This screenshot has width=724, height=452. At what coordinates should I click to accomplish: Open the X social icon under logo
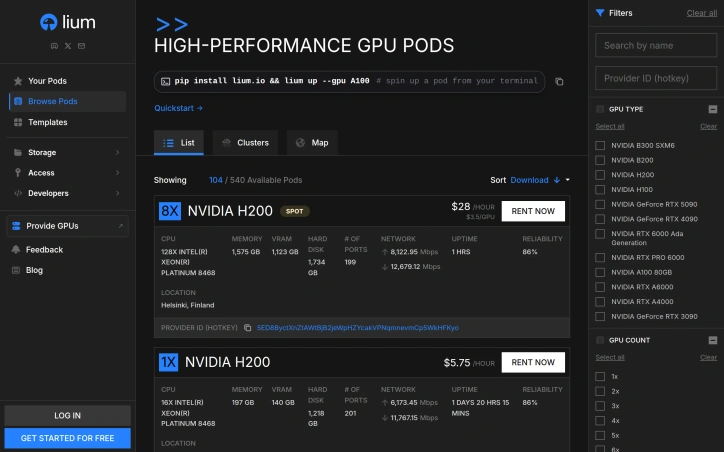pyautogui.click(x=68, y=46)
